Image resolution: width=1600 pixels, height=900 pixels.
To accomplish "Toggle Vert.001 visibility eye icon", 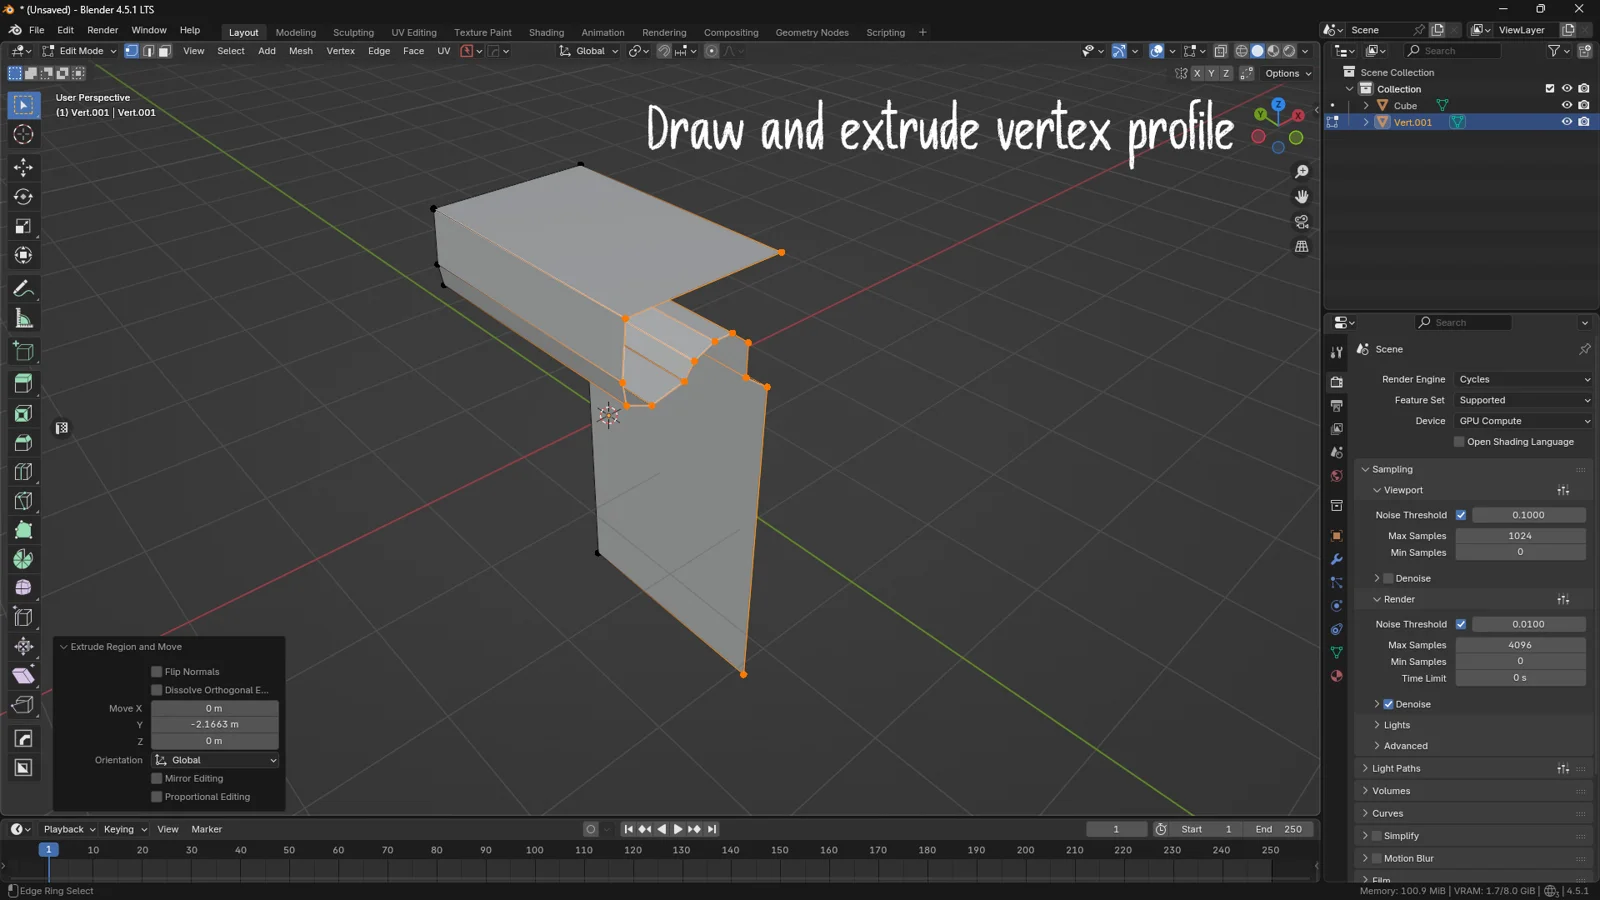I will tap(1567, 122).
